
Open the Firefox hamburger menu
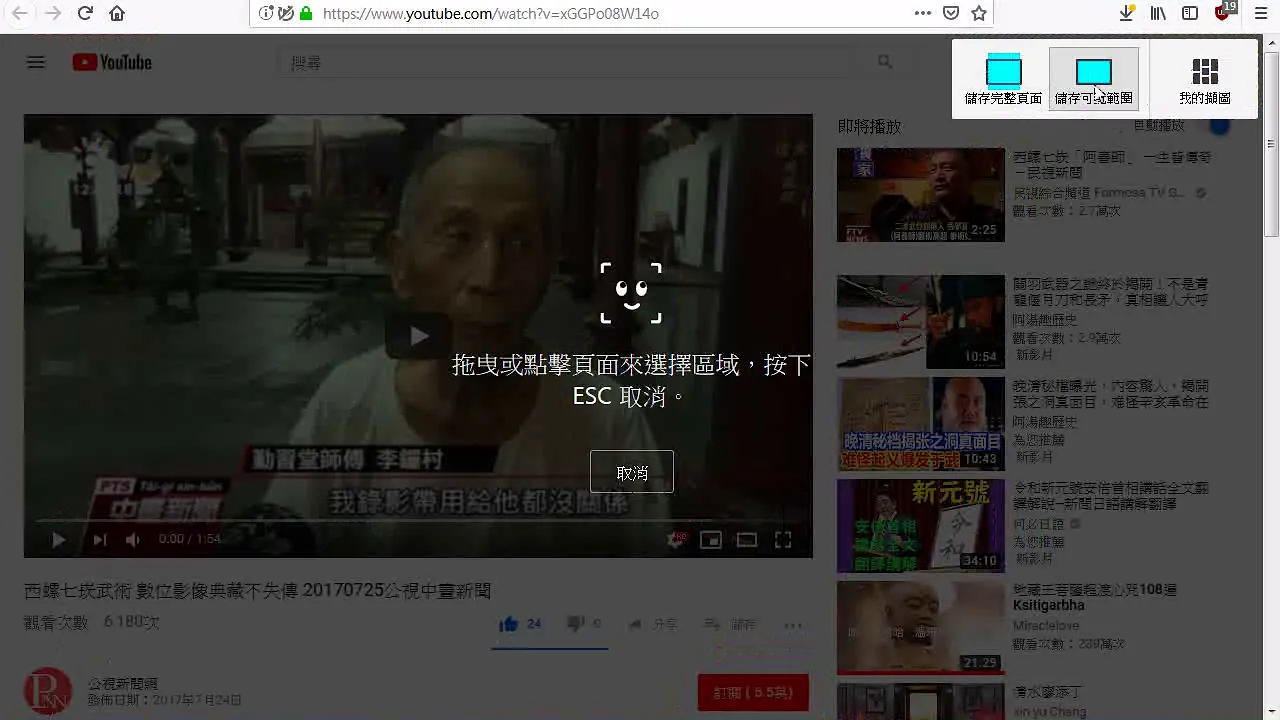(1261, 13)
